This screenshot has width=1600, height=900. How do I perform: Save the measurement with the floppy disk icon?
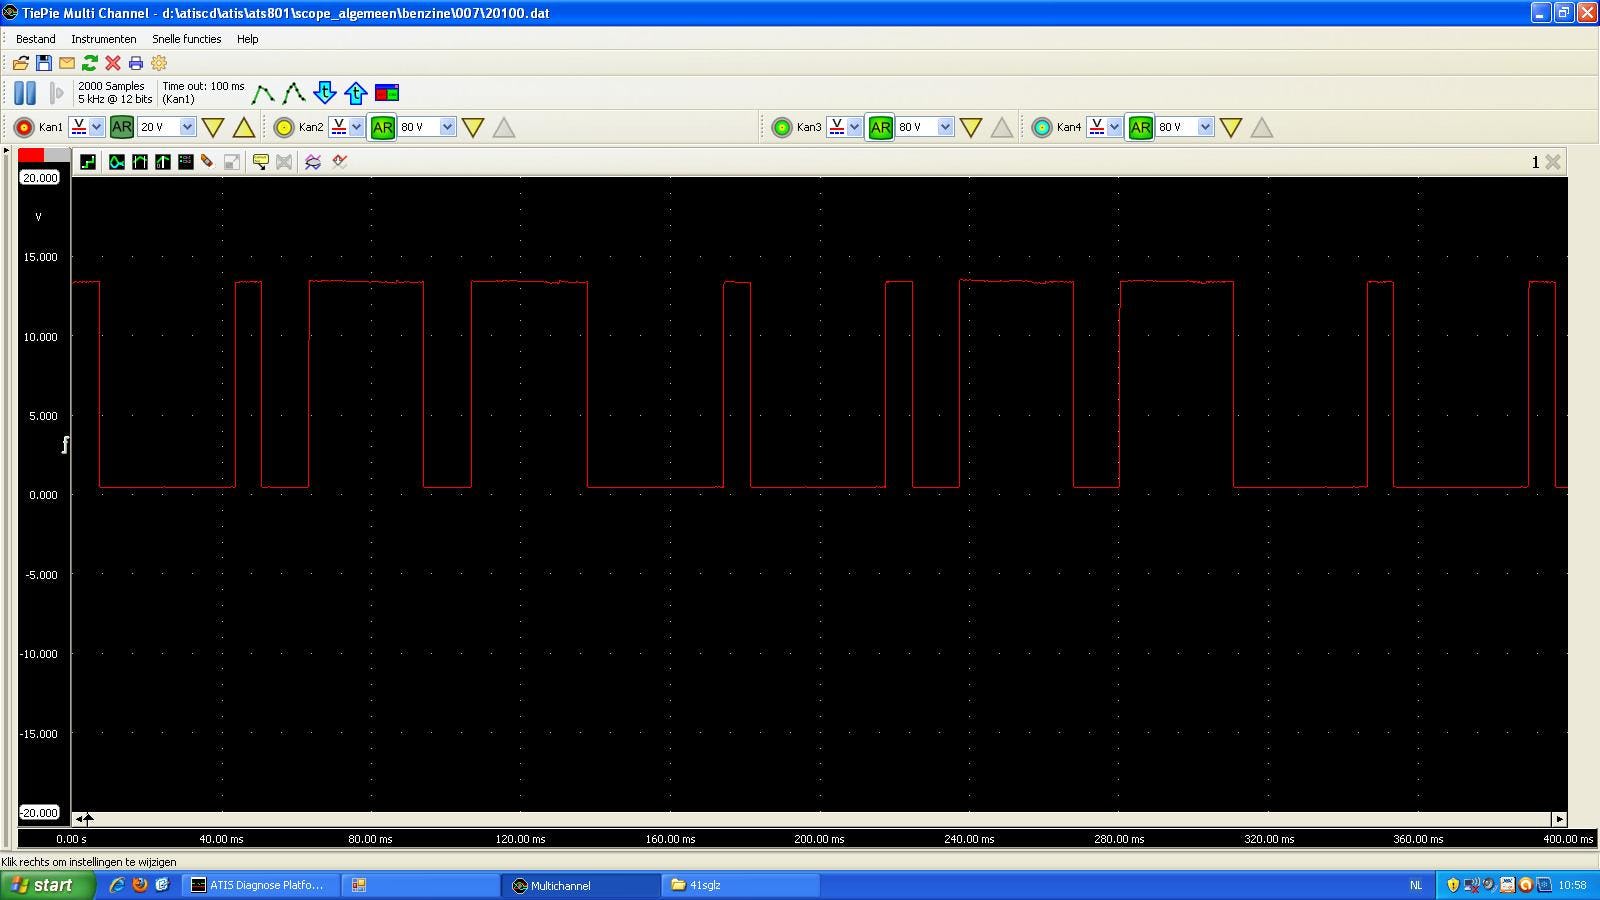[x=44, y=63]
